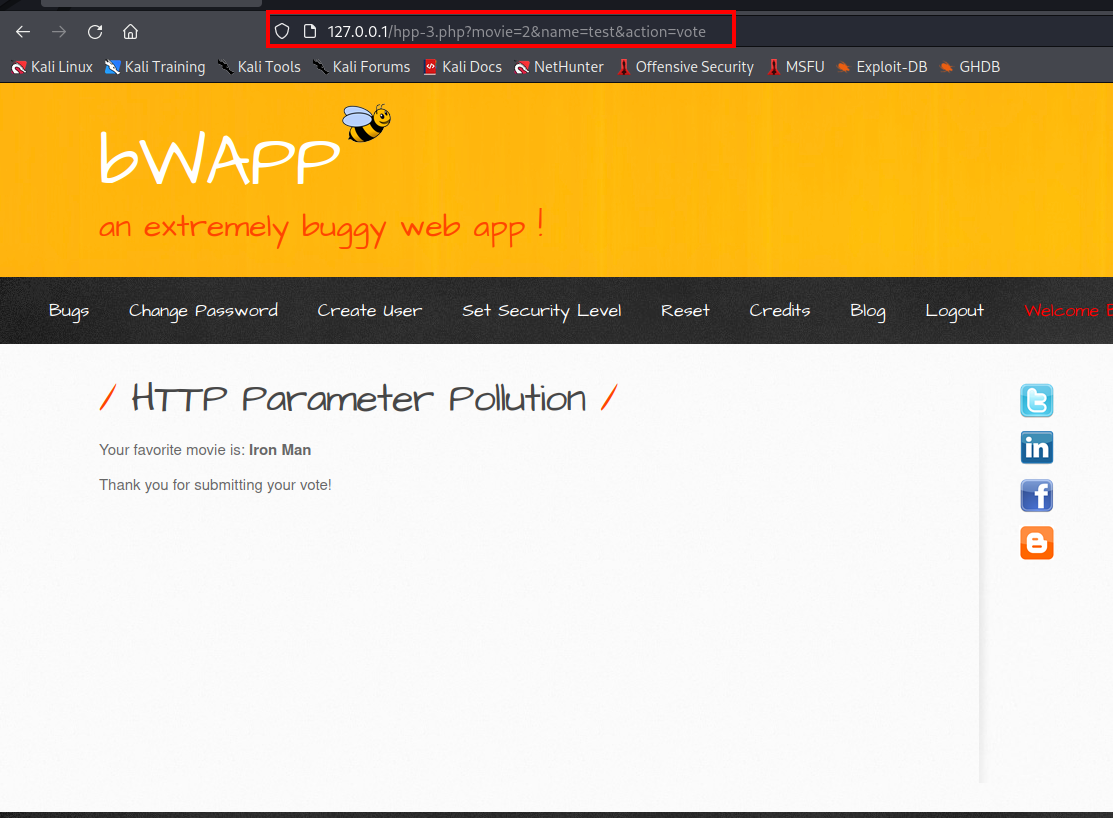
Task: Click Create User in nav bar
Action: tap(369, 310)
